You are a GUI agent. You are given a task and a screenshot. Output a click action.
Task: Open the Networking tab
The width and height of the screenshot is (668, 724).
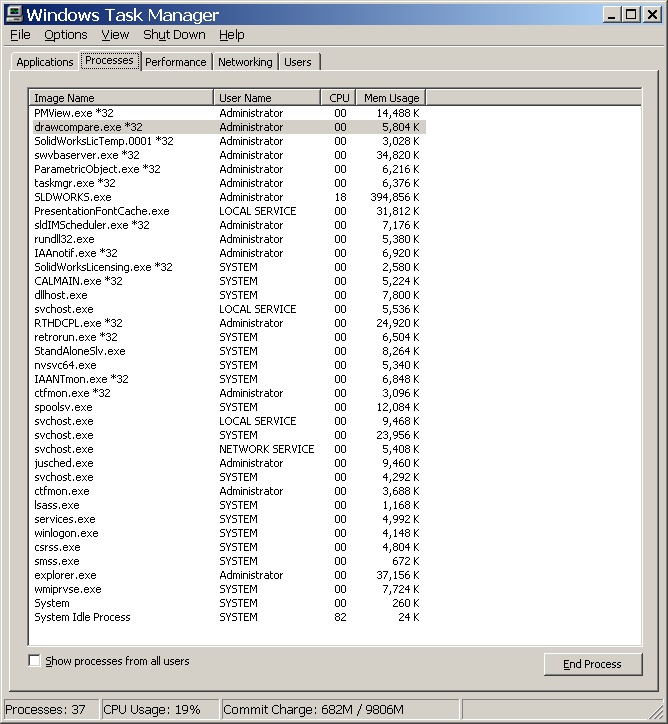coord(245,62)
